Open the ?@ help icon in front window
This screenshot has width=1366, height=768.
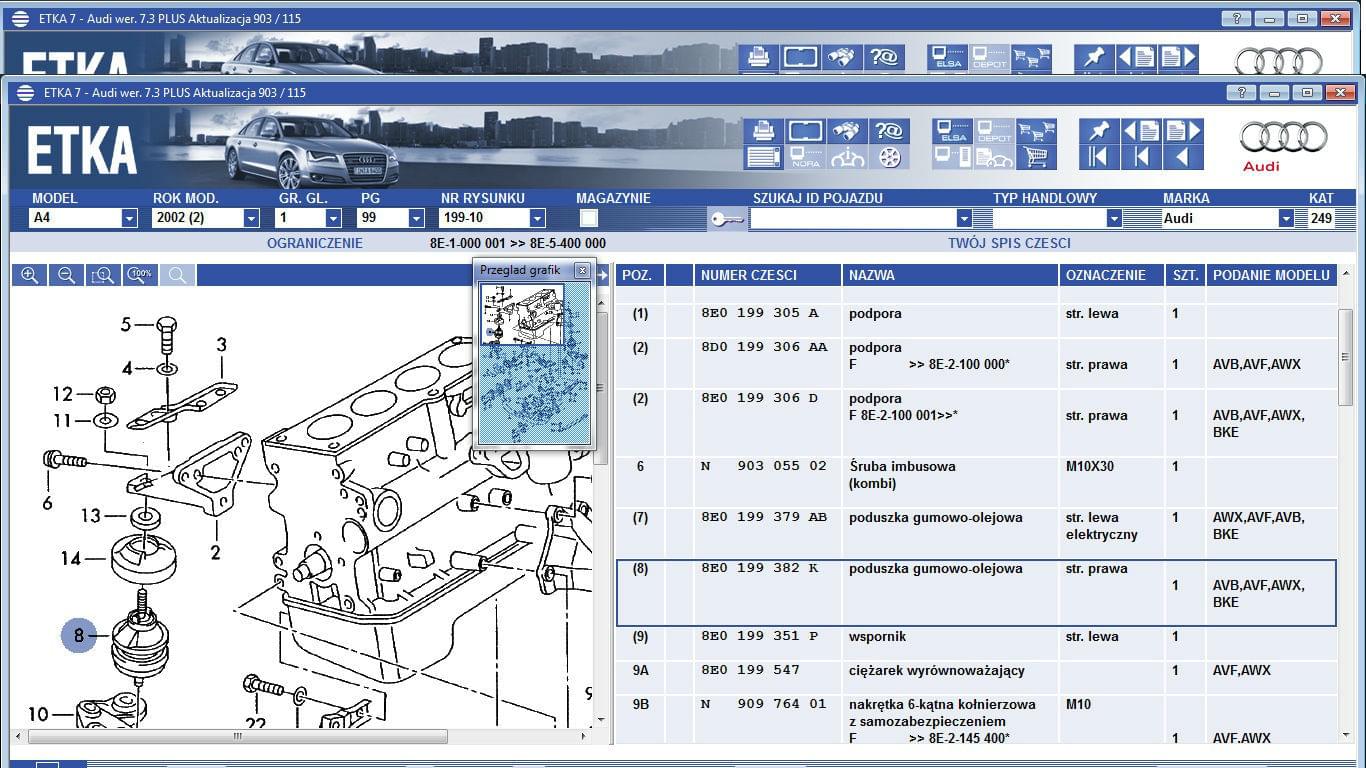coord(887,131)
